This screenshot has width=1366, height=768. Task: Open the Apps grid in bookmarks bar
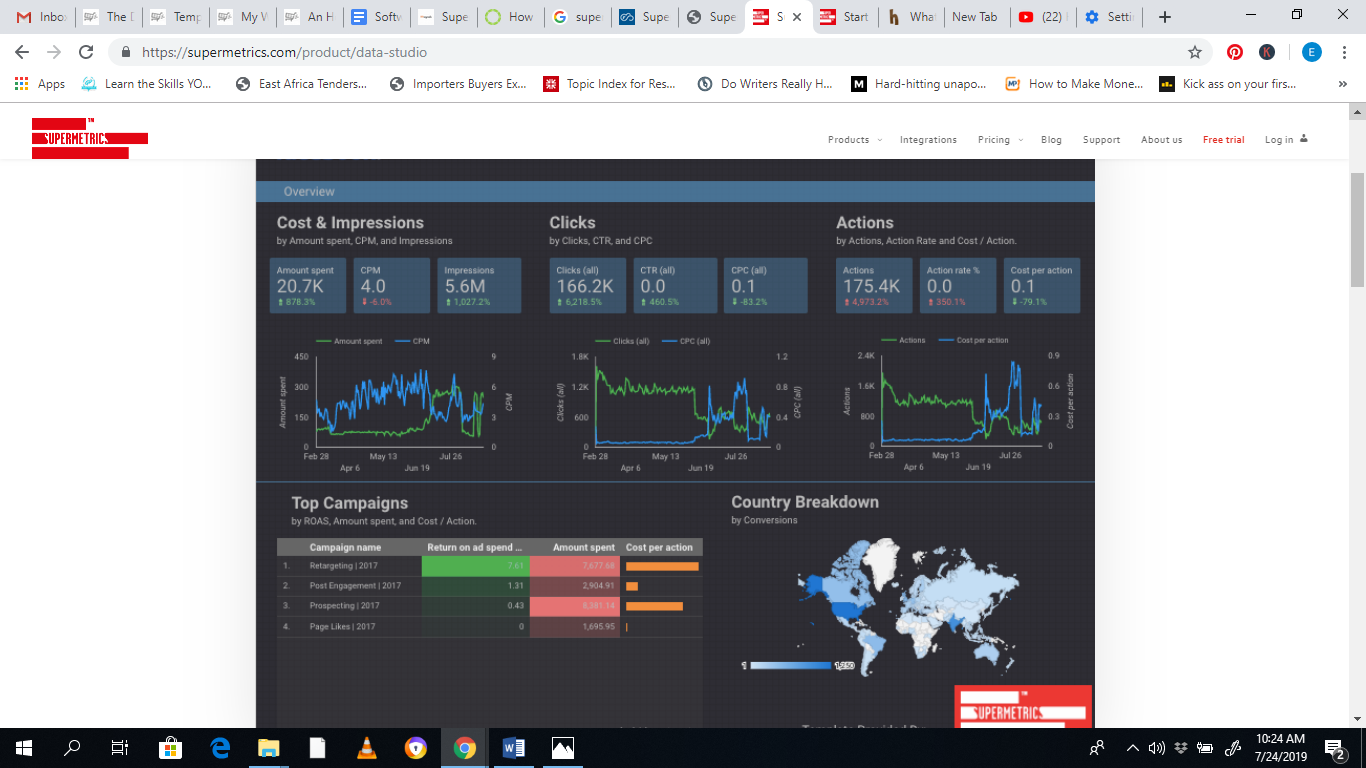coord(40,84)
